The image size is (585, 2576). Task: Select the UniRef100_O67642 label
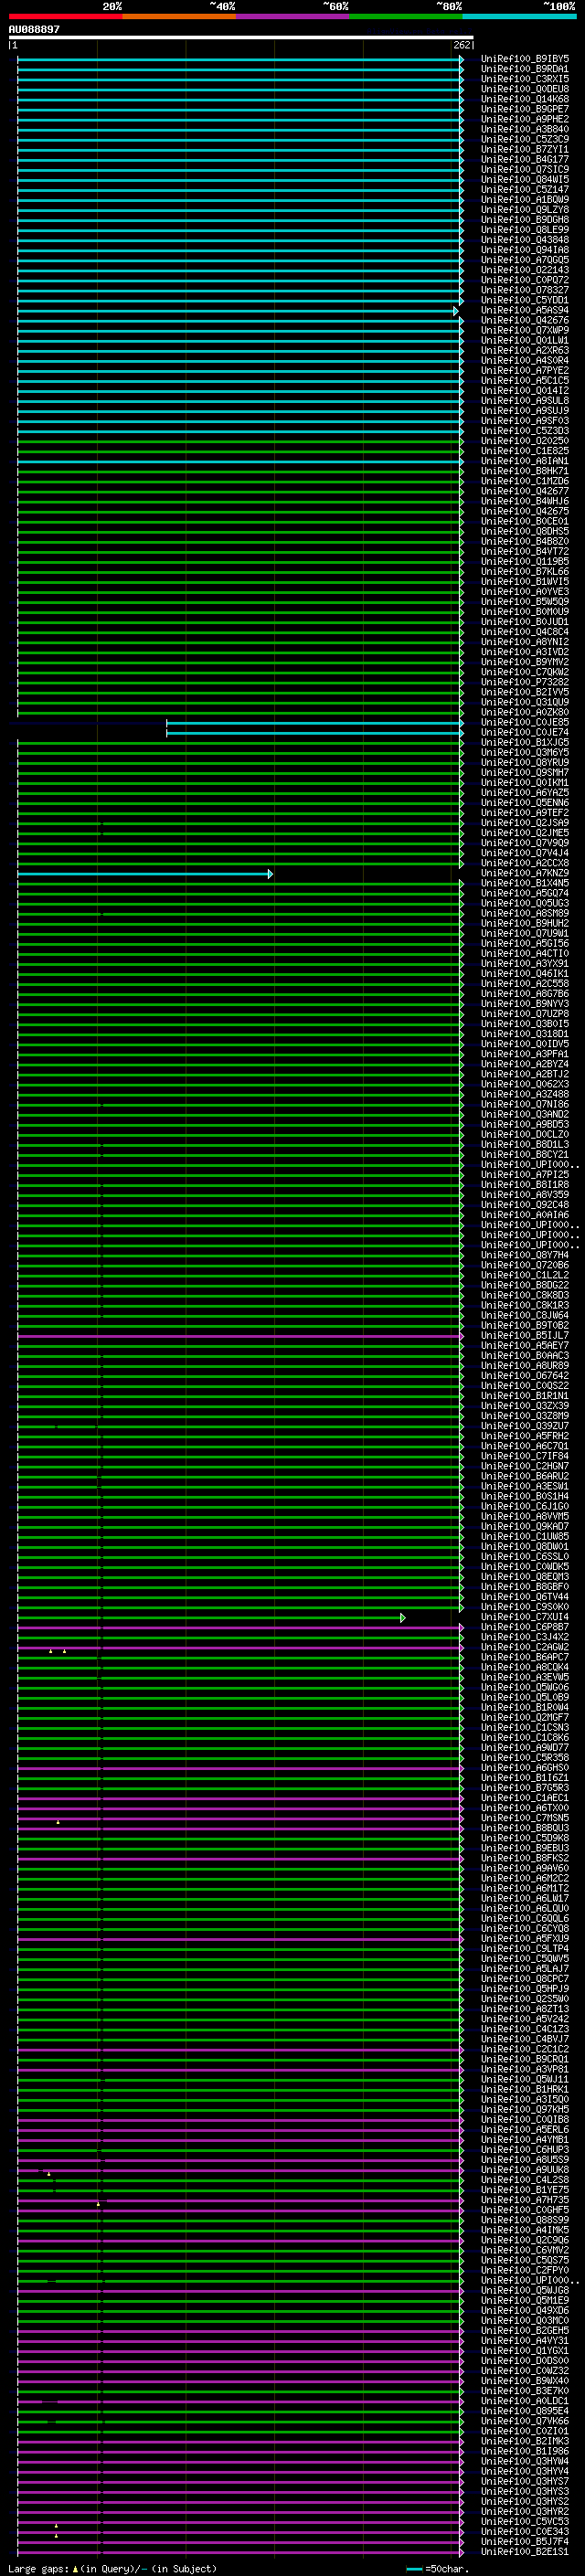pyautogui.click(x=524, y=1376)
